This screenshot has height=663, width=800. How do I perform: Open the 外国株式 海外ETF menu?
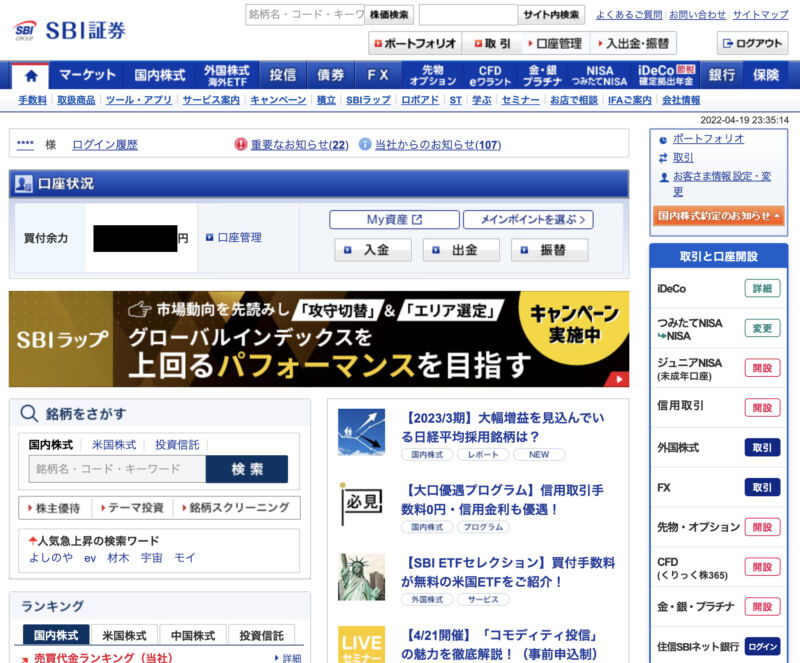tap(227, 75)
